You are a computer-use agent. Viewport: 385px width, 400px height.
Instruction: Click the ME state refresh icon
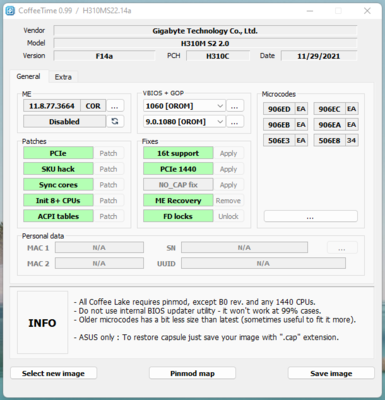pyautogui.click(x=115, y=121)
